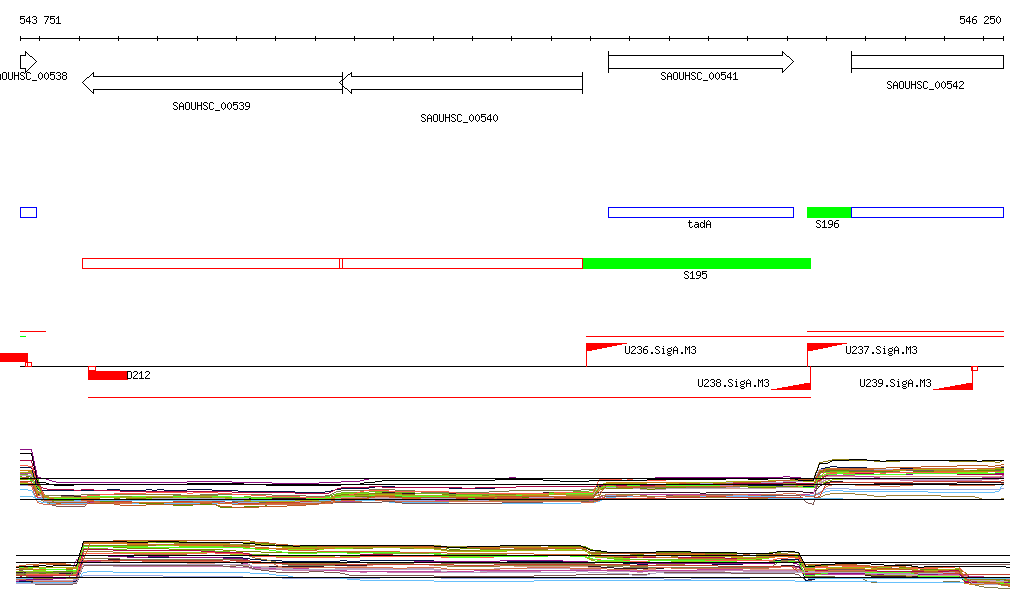Viewport: 1024px width, 611px height.
Task: Select the SAOUHSC_00539 gene arrow
Action: [212, 83]
